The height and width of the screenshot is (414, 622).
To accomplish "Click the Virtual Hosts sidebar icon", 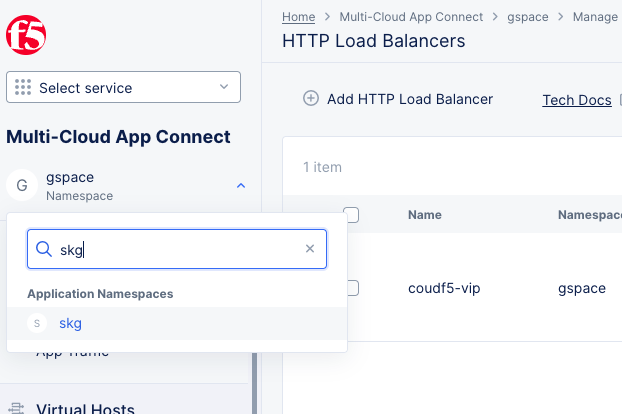I will click(18, 407).
